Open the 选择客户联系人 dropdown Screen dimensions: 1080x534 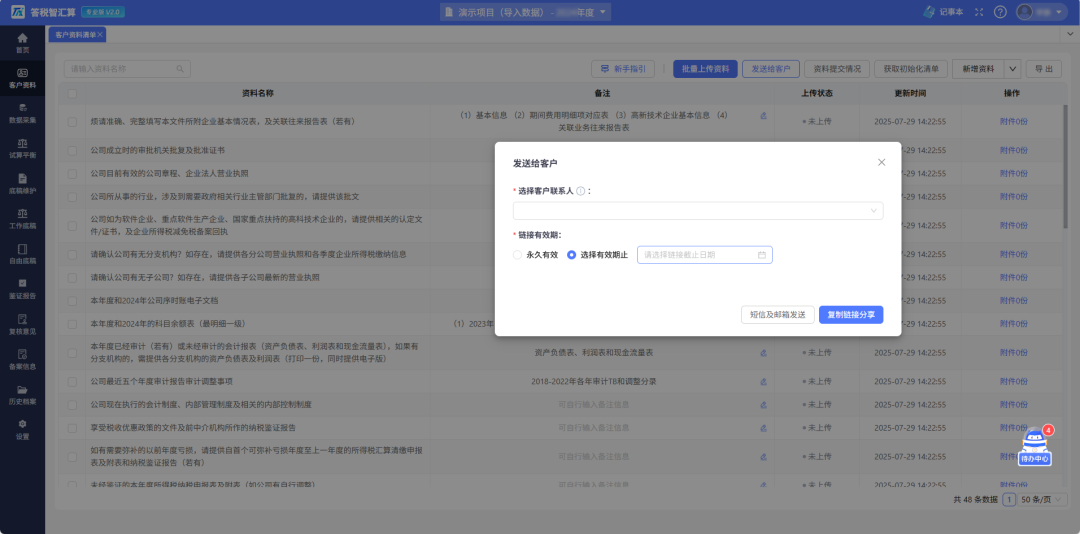point(698,211)
